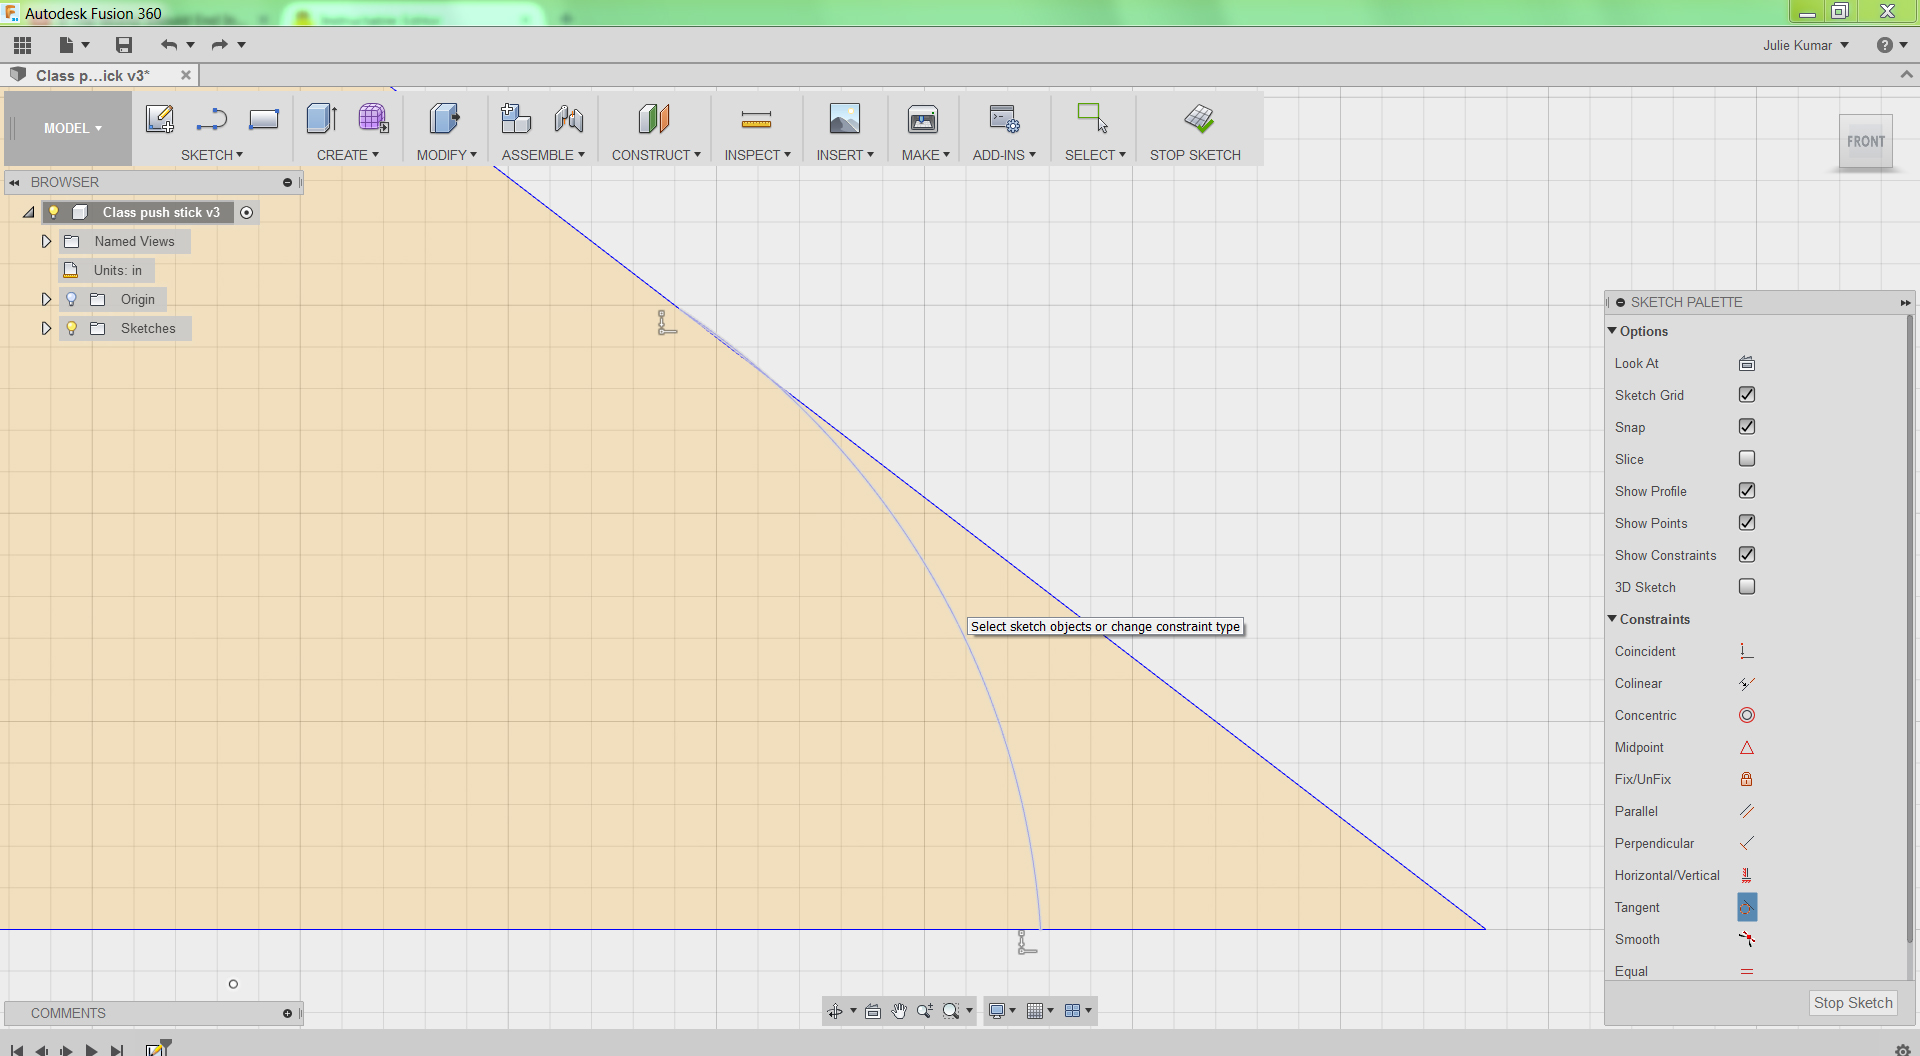
Task: Click the Extrude icon in Create
Action: pyautogui.click(x=322, y=119)
